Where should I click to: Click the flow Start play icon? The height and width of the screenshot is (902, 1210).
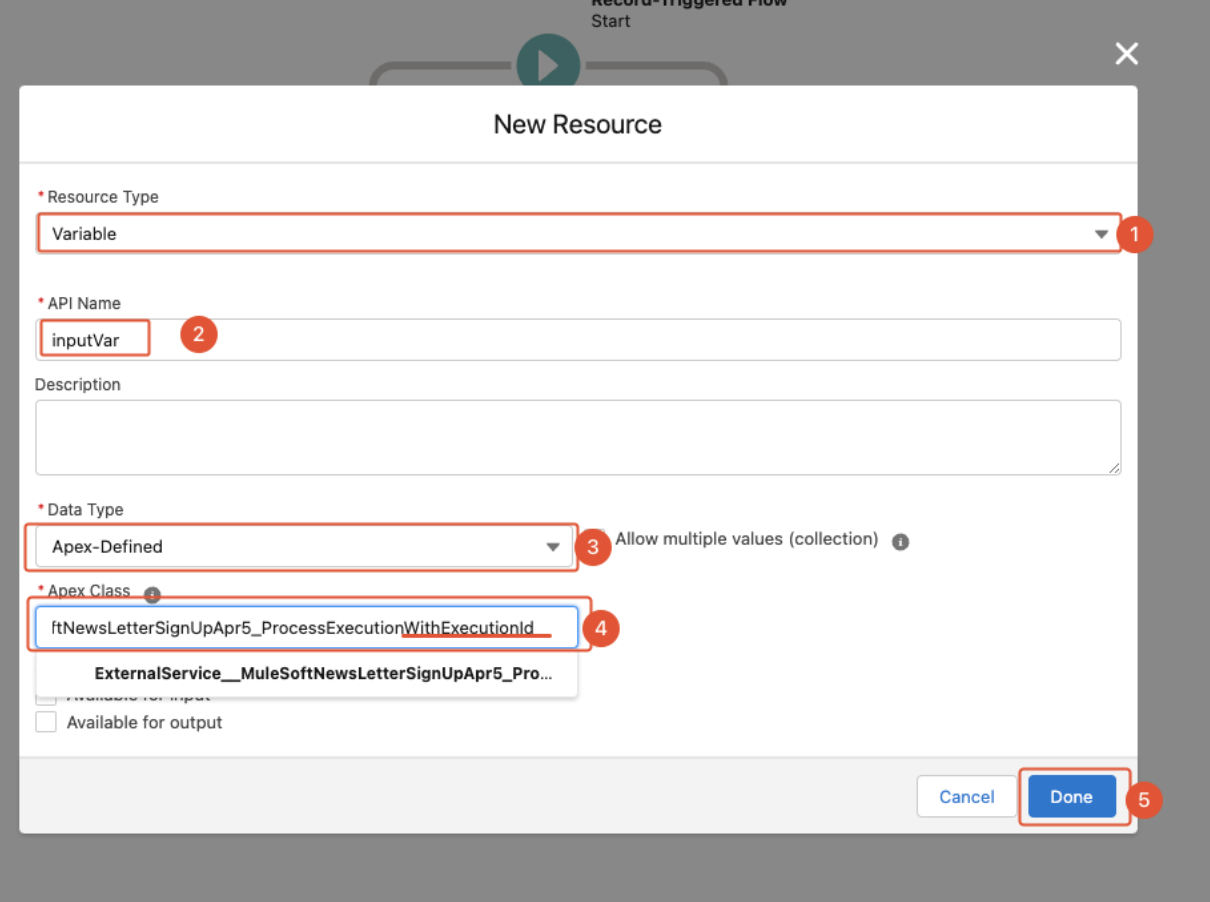coord(548,65)
